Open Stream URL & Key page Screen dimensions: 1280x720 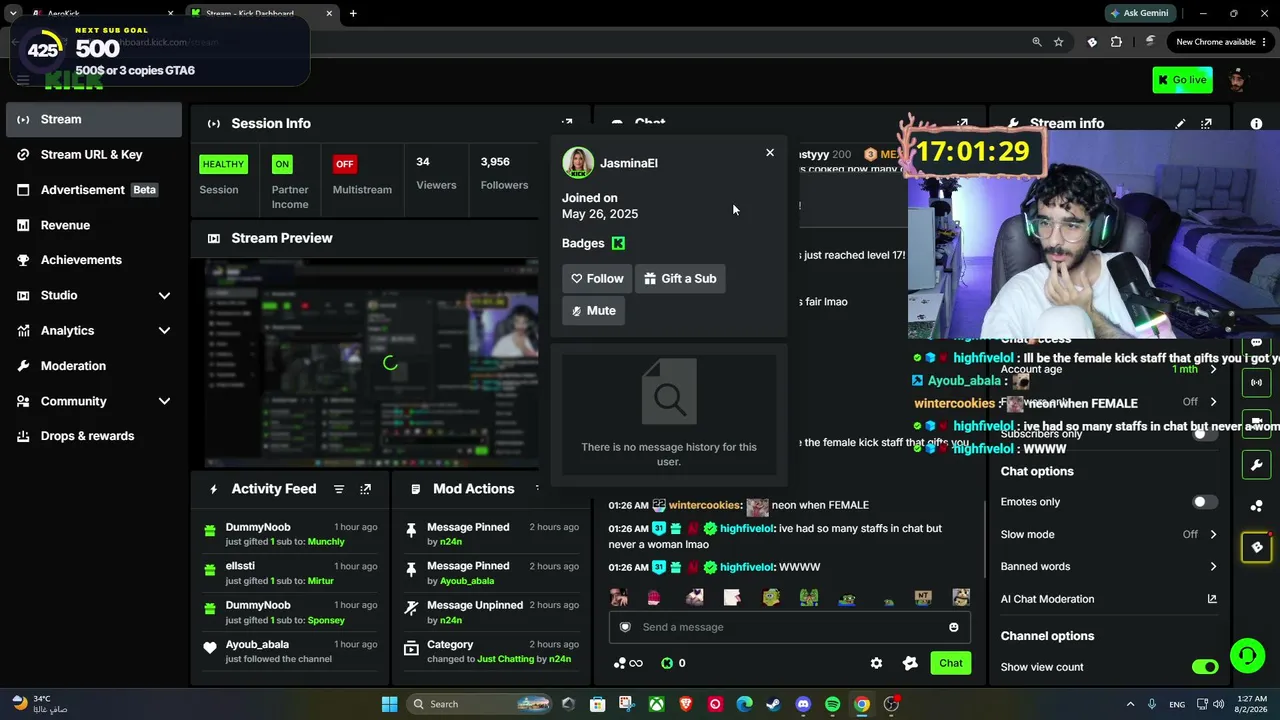click(93, 155)
